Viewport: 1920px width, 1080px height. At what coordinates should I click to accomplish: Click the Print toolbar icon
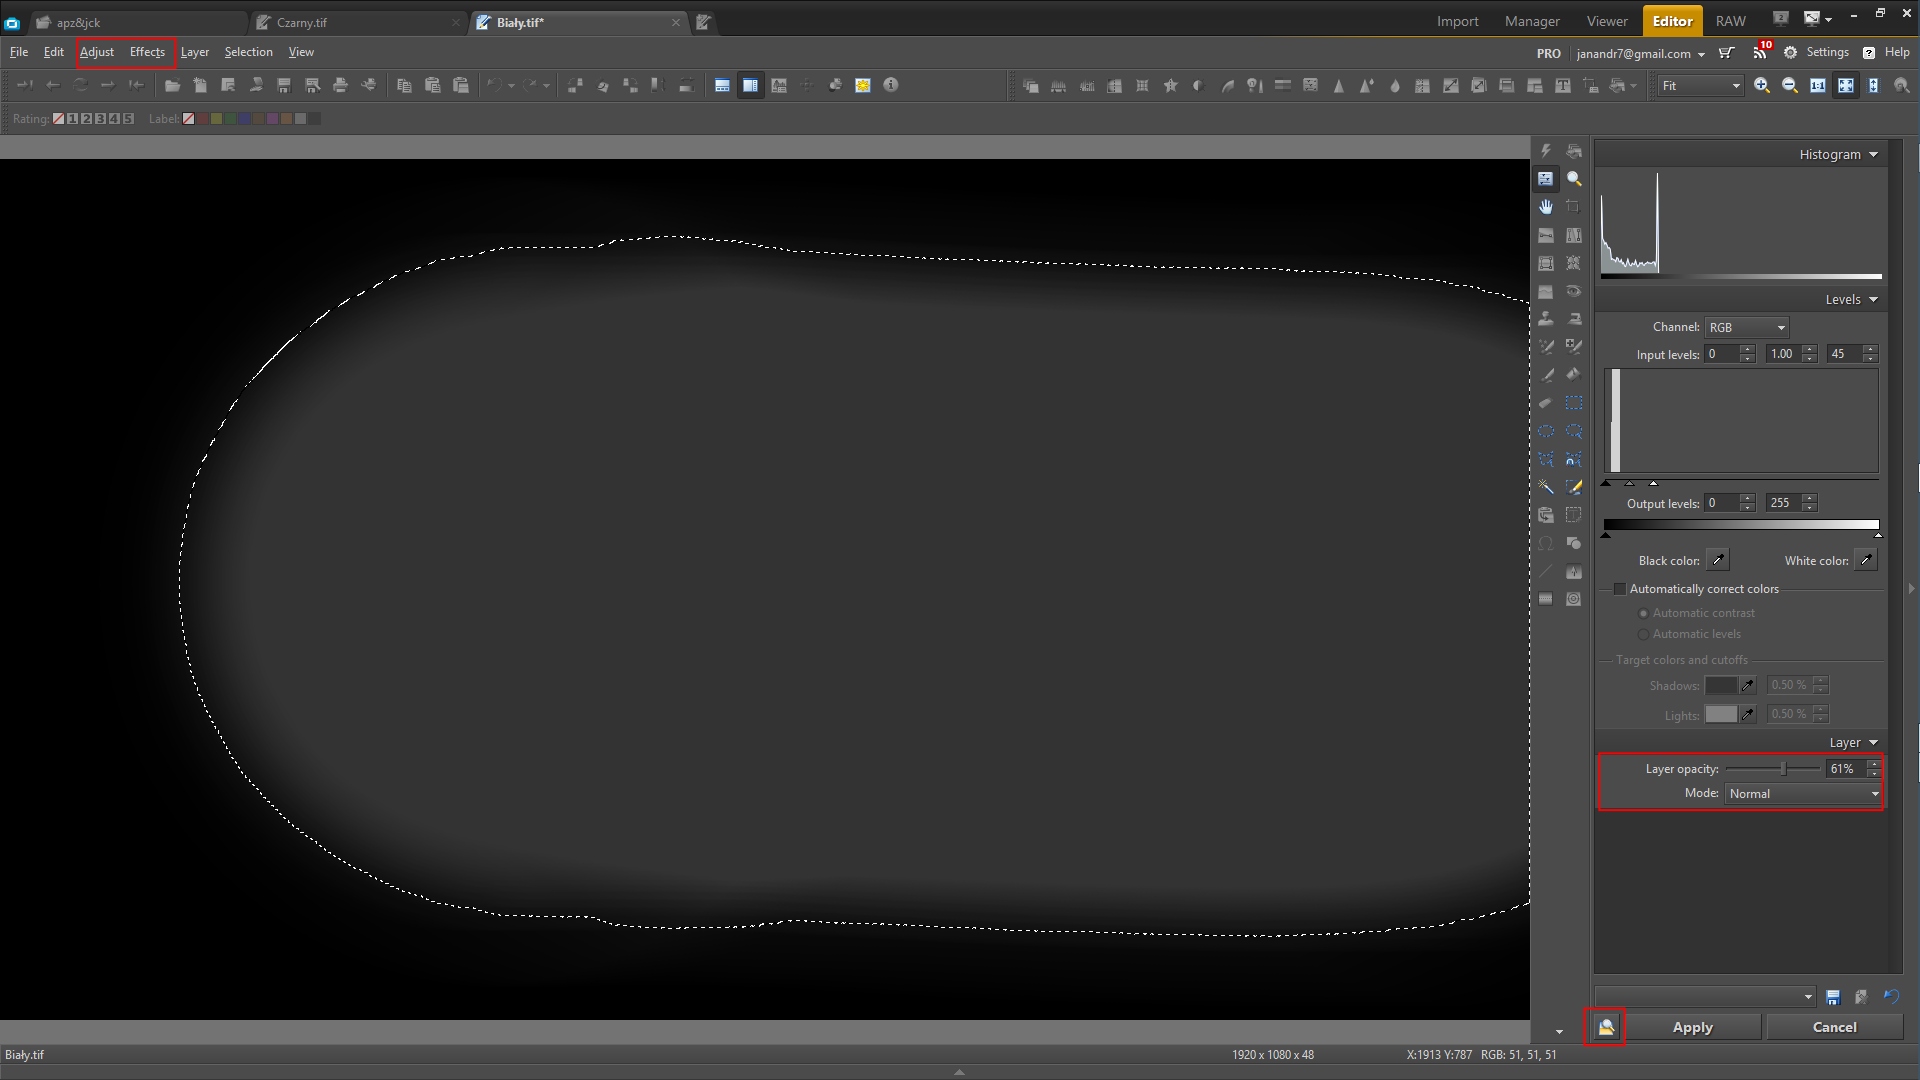pos(340,86)
